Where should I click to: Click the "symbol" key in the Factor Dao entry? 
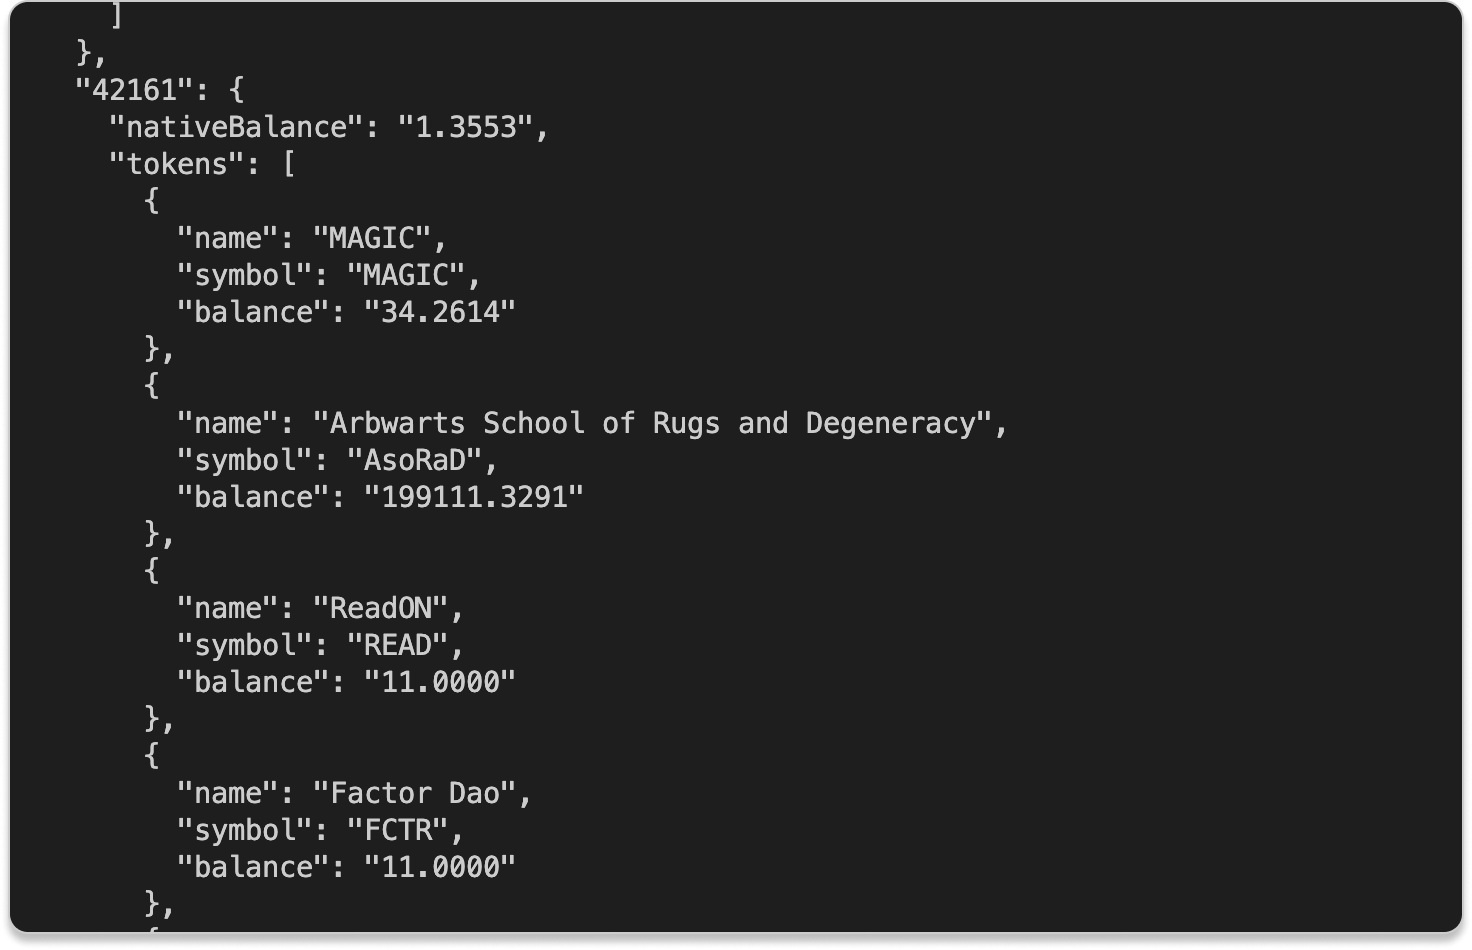[243, 830]
